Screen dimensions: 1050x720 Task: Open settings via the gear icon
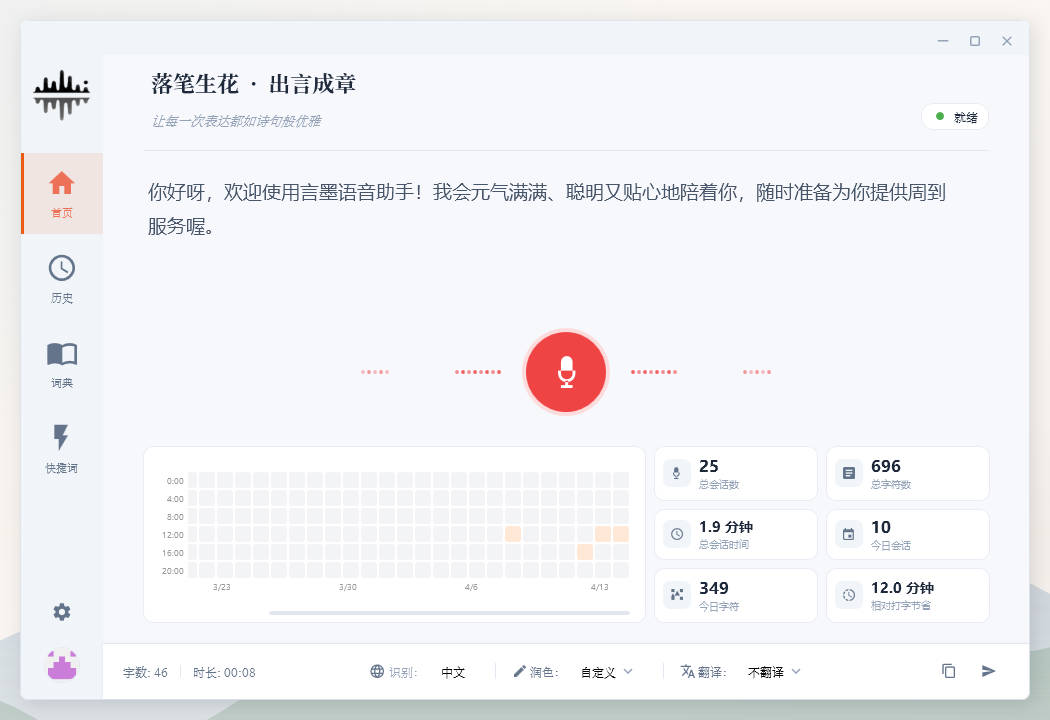click(x=62, y=611)
